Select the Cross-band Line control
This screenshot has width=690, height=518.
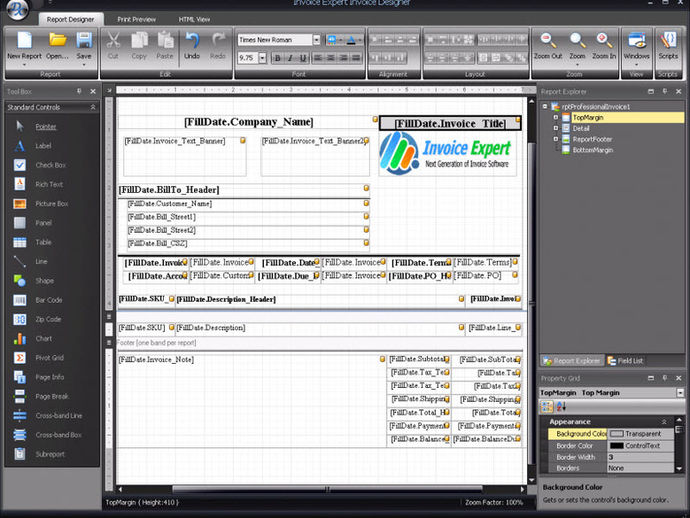coord(59,415)
